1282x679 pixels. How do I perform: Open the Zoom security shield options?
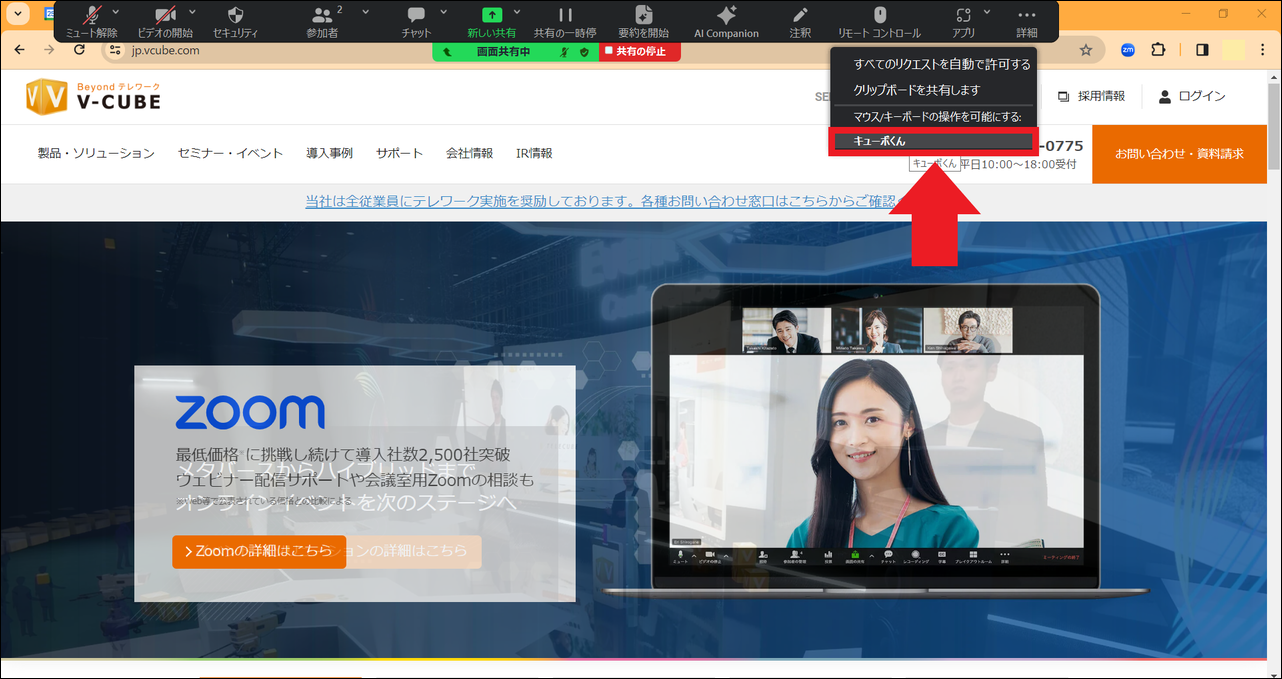(x=235, y=21)
